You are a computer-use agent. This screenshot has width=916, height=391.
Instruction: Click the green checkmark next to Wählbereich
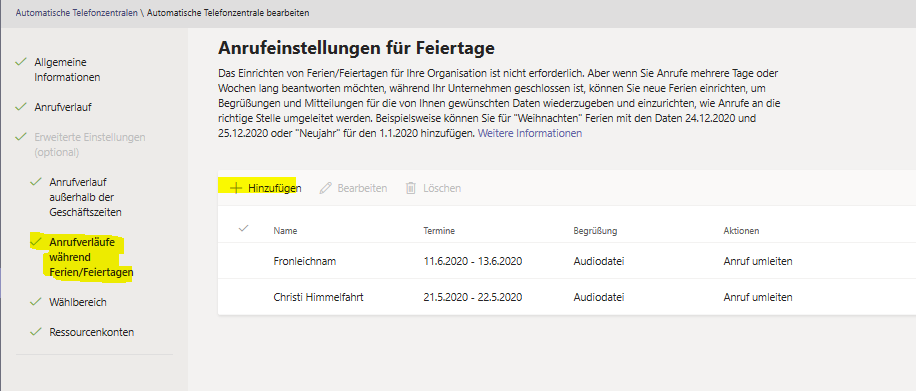tap(36, 302)
